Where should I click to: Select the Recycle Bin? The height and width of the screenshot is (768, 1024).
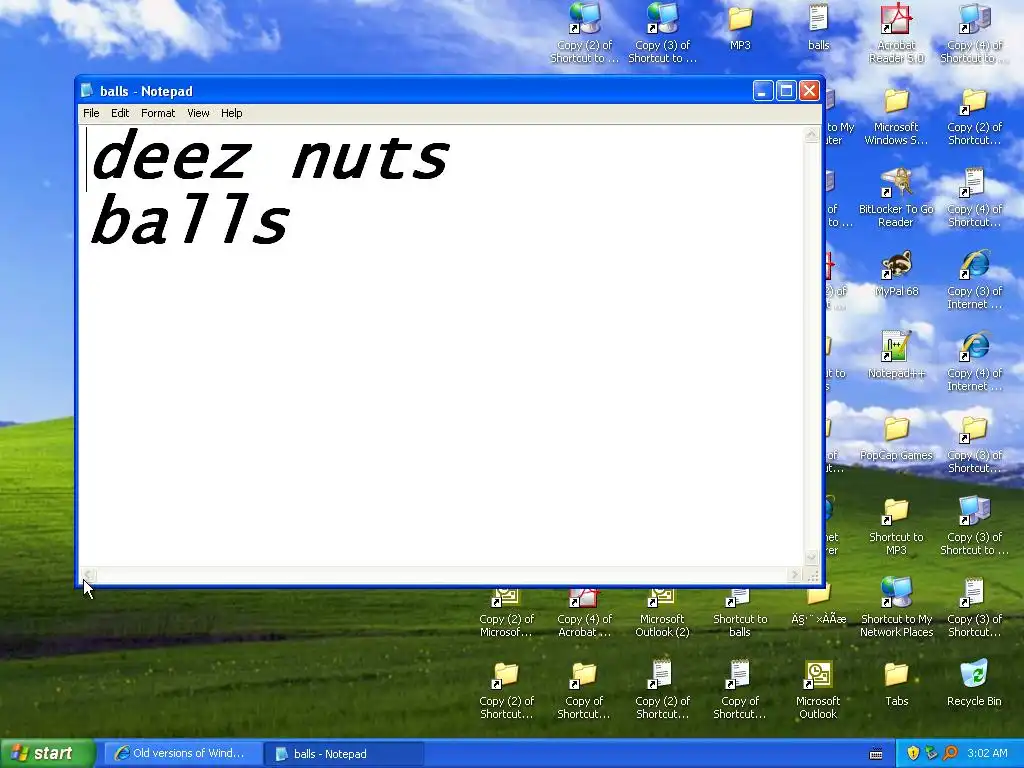click(x=974, y=683)
